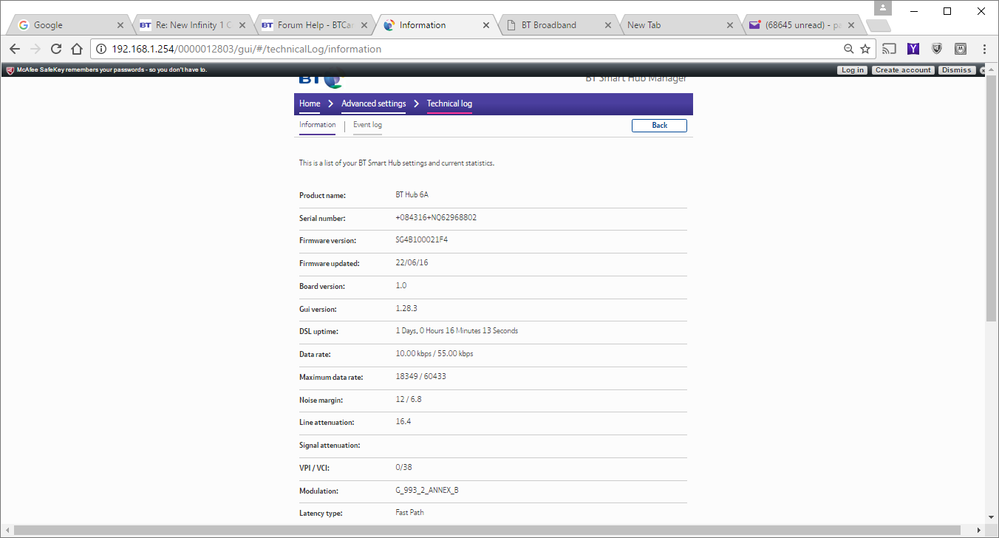Click the scroll right arrow at bottom
Image resolution: width=999 pixels, height=538 pixels.
tap(979, 530)
